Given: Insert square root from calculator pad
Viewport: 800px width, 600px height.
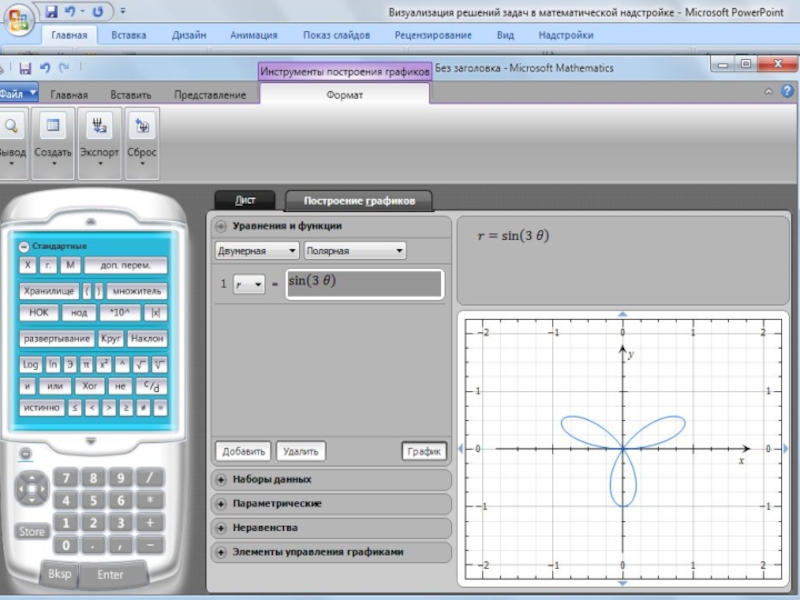Looking at the screenshot, I should point(140,364).
